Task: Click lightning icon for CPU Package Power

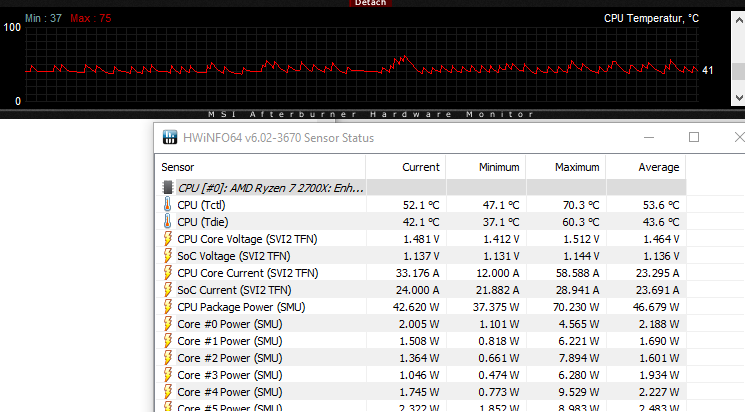Action: 167,307
